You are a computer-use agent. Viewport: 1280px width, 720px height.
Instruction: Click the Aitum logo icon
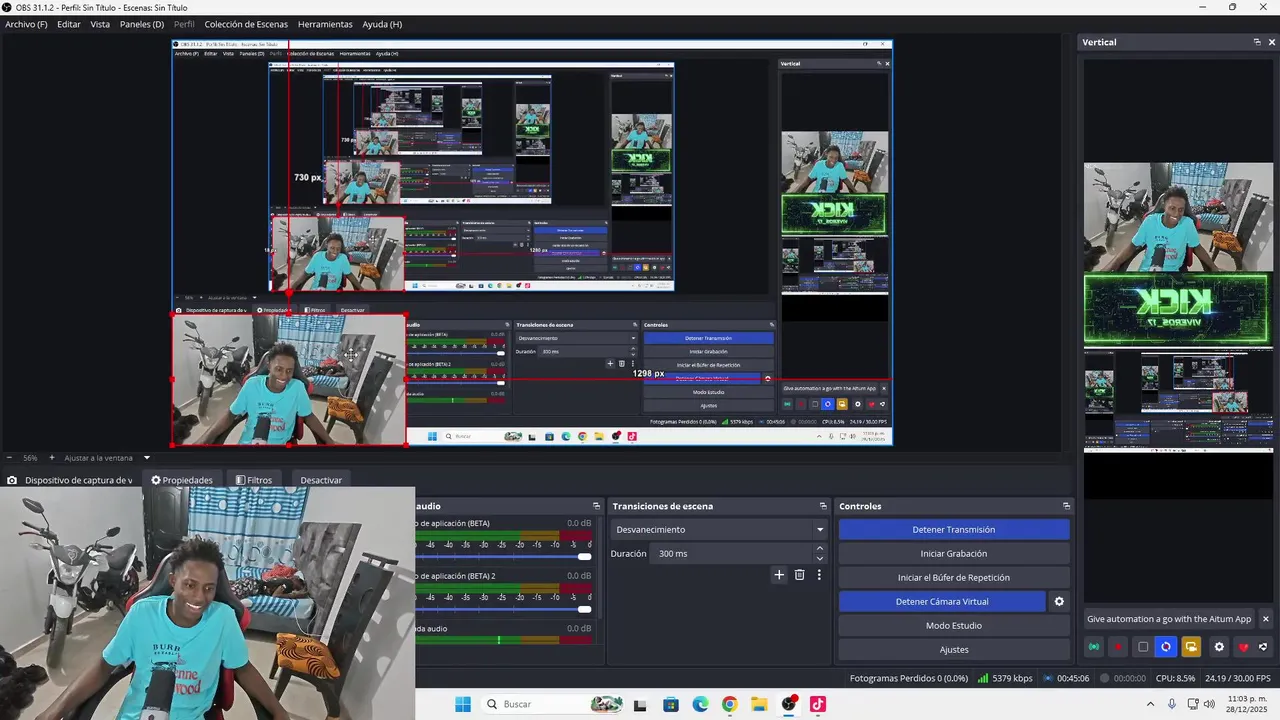(1263, 647)
